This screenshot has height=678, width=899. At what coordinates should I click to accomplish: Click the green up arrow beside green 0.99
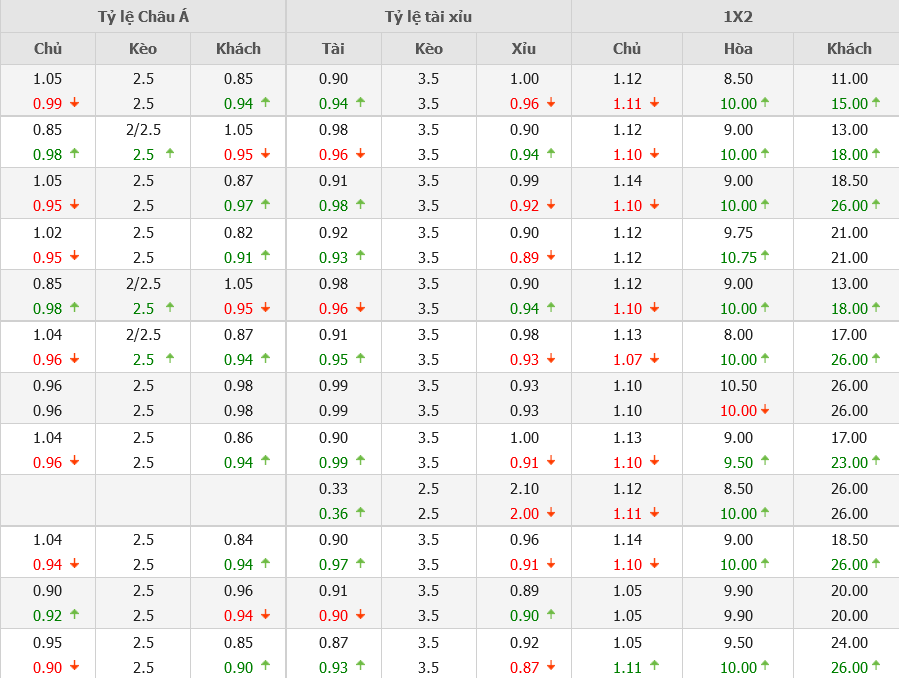coord(360,460)
